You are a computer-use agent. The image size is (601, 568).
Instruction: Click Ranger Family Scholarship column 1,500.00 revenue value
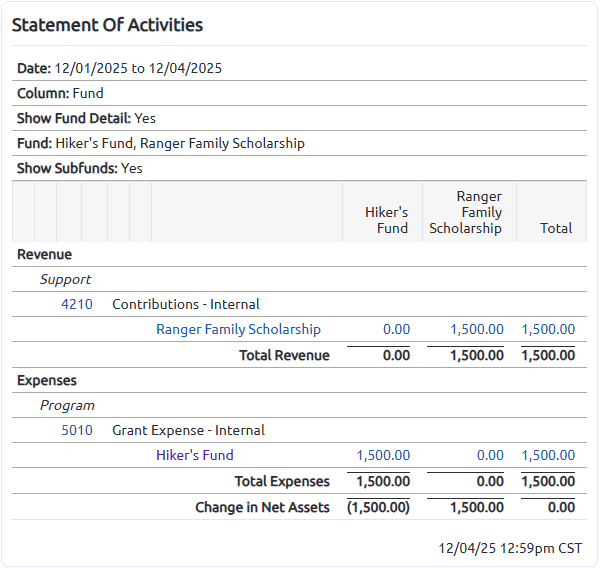[476, 329]
